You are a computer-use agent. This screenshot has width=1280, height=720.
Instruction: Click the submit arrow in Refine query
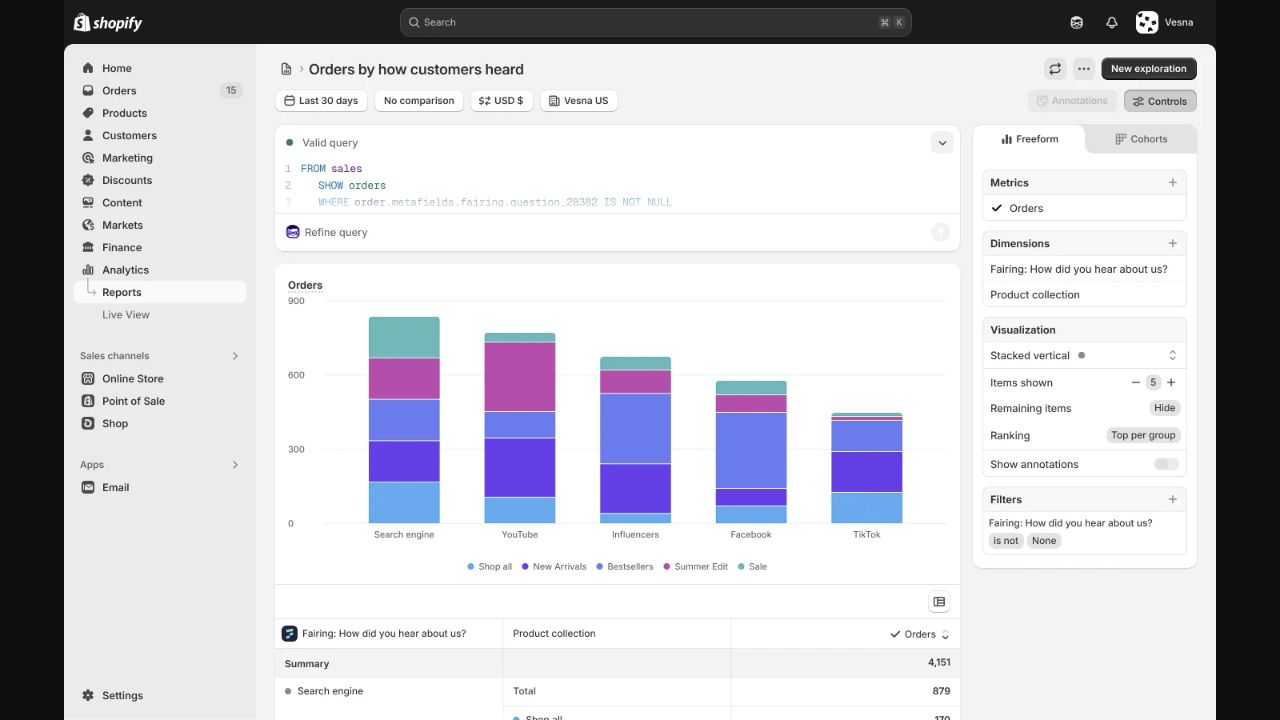940,232
